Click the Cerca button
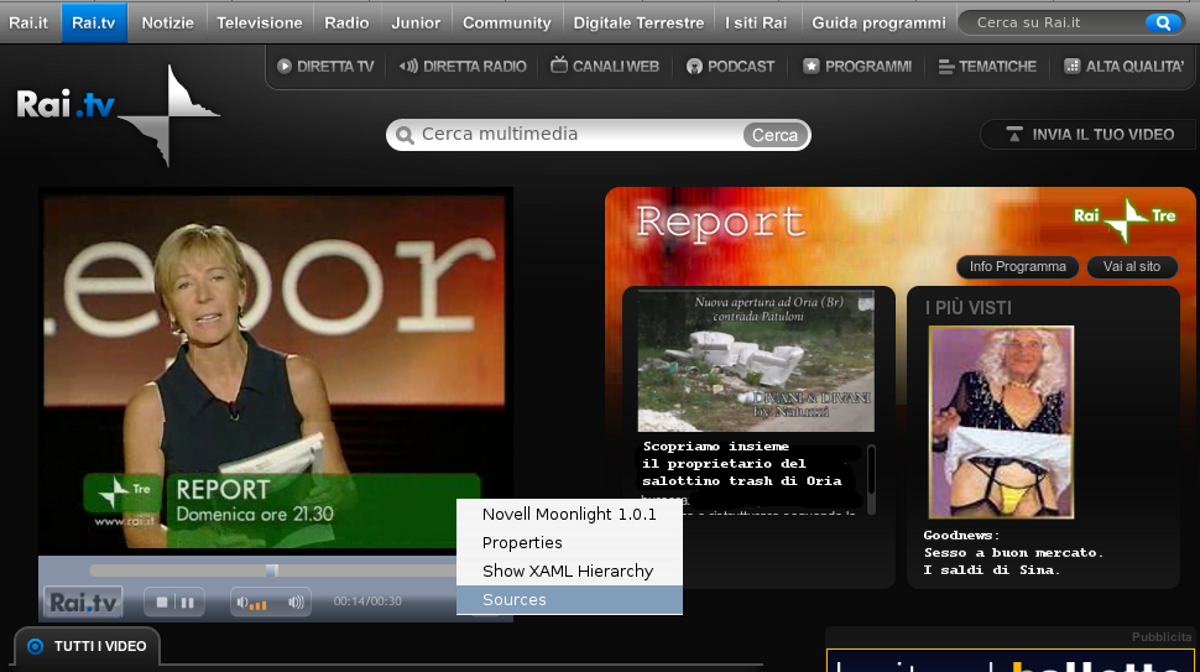The image size is (1200, 672). 775,135
